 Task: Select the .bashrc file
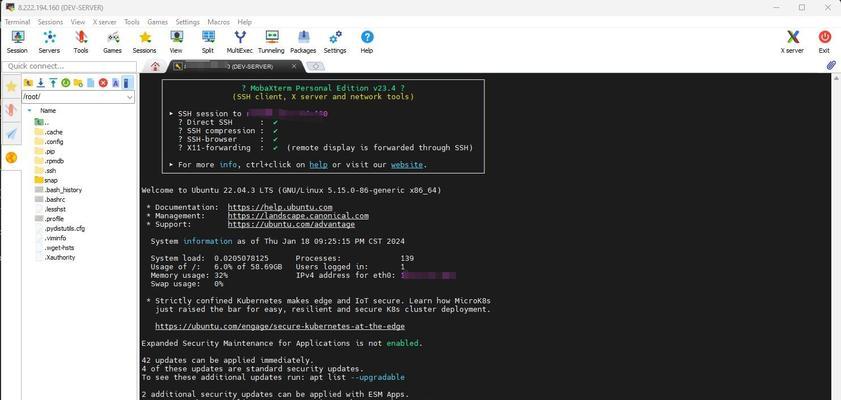click(50, 199)
